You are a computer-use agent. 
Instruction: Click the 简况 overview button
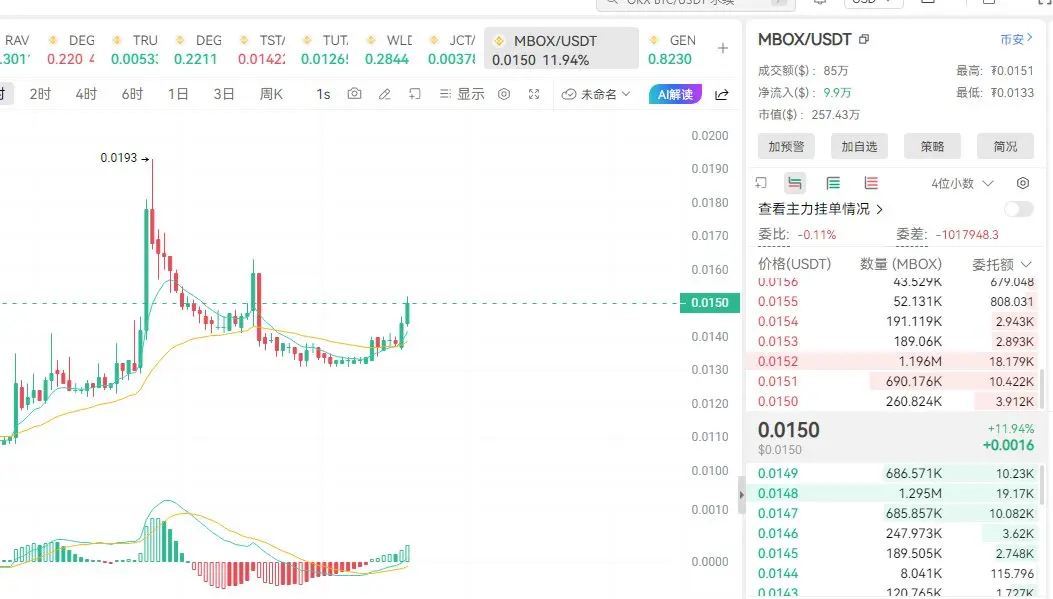pyautogui.click(x=1005, y=146)
